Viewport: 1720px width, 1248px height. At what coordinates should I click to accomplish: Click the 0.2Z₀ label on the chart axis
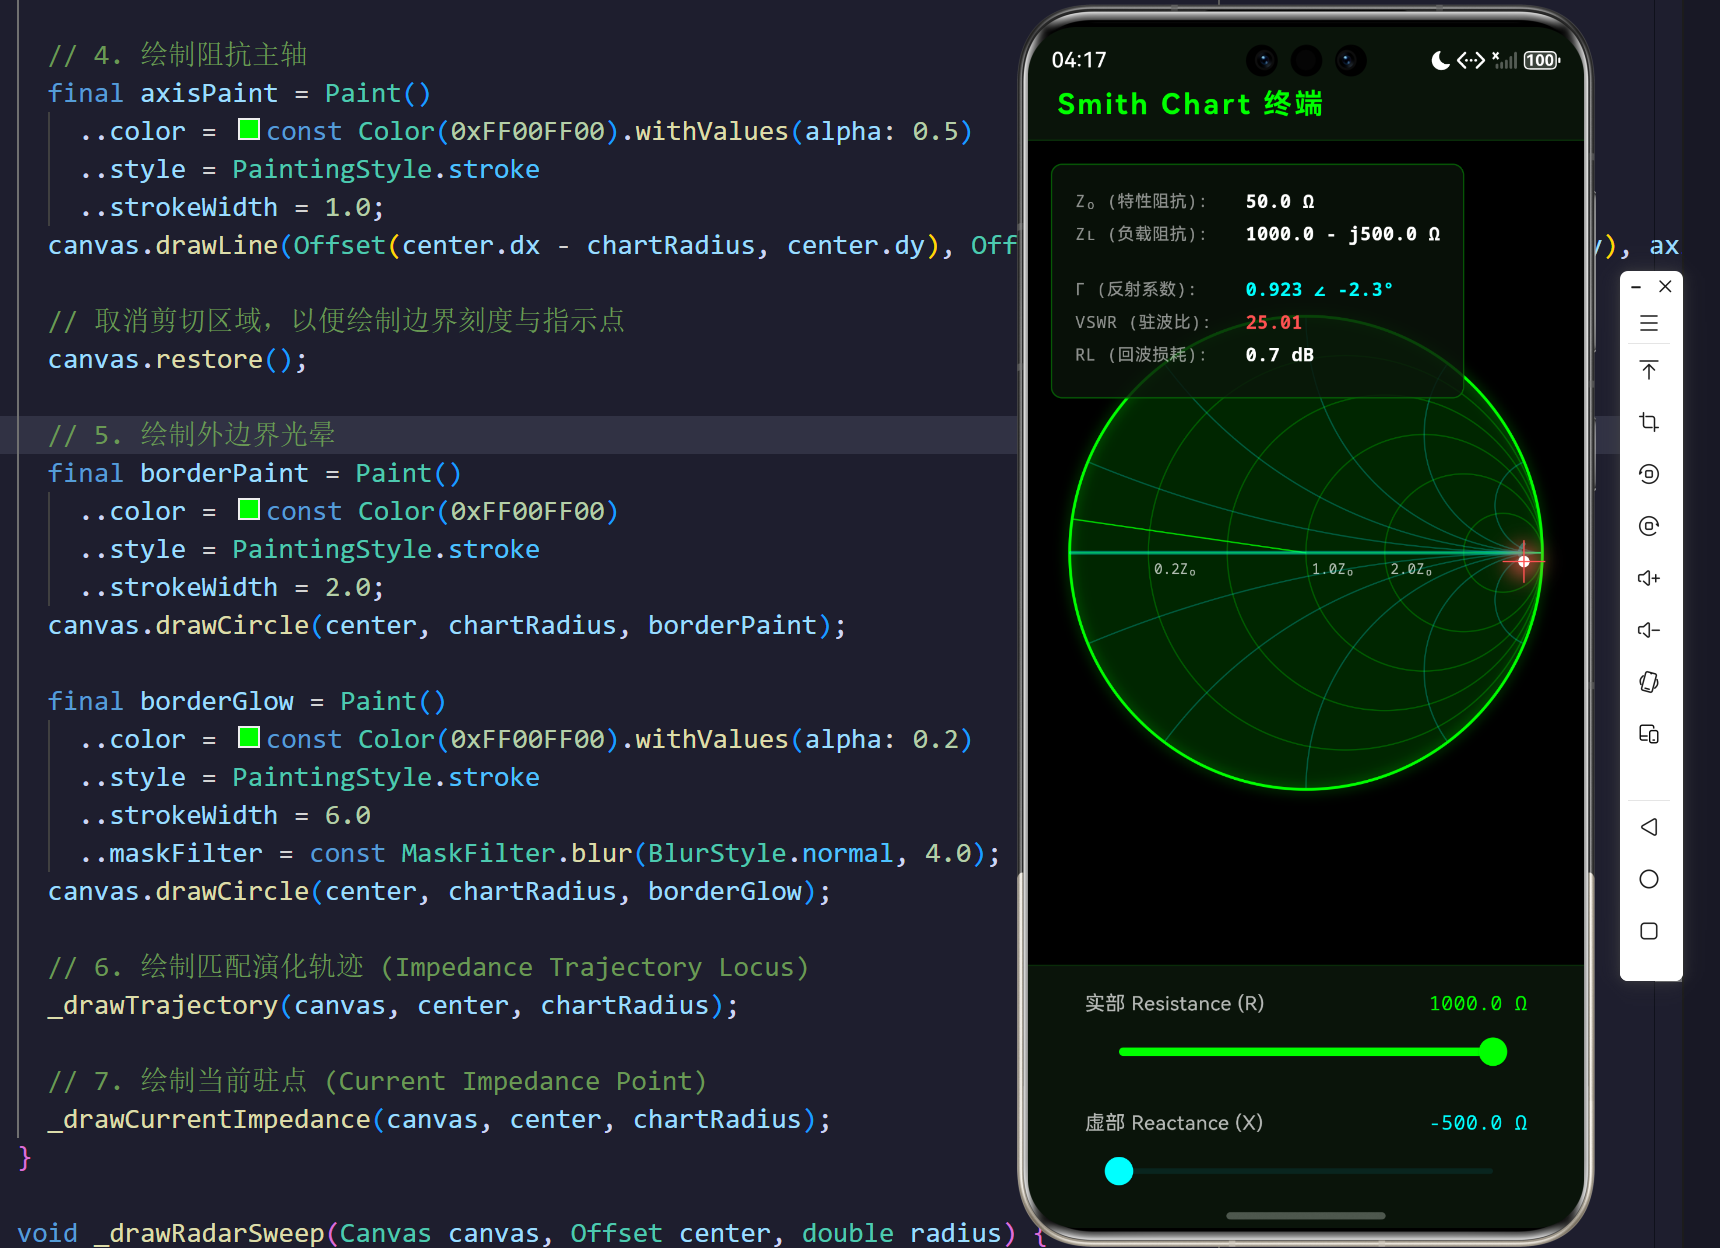[1175, 569]
